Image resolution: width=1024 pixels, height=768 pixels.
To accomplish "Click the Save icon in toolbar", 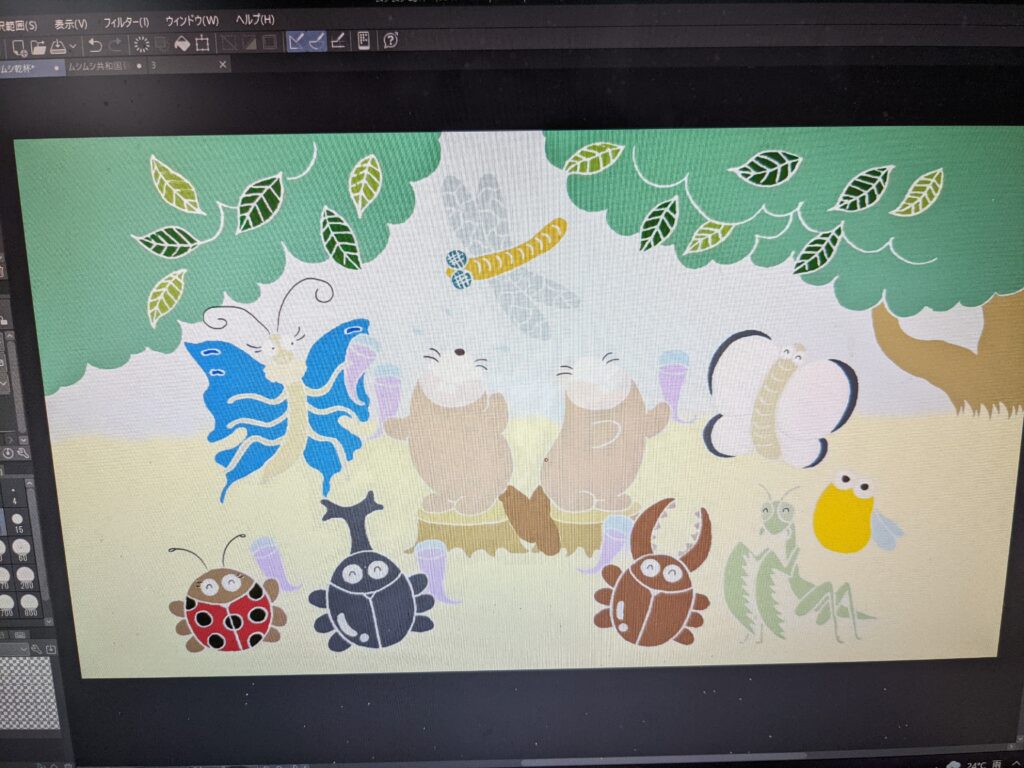I will point(58,45).
